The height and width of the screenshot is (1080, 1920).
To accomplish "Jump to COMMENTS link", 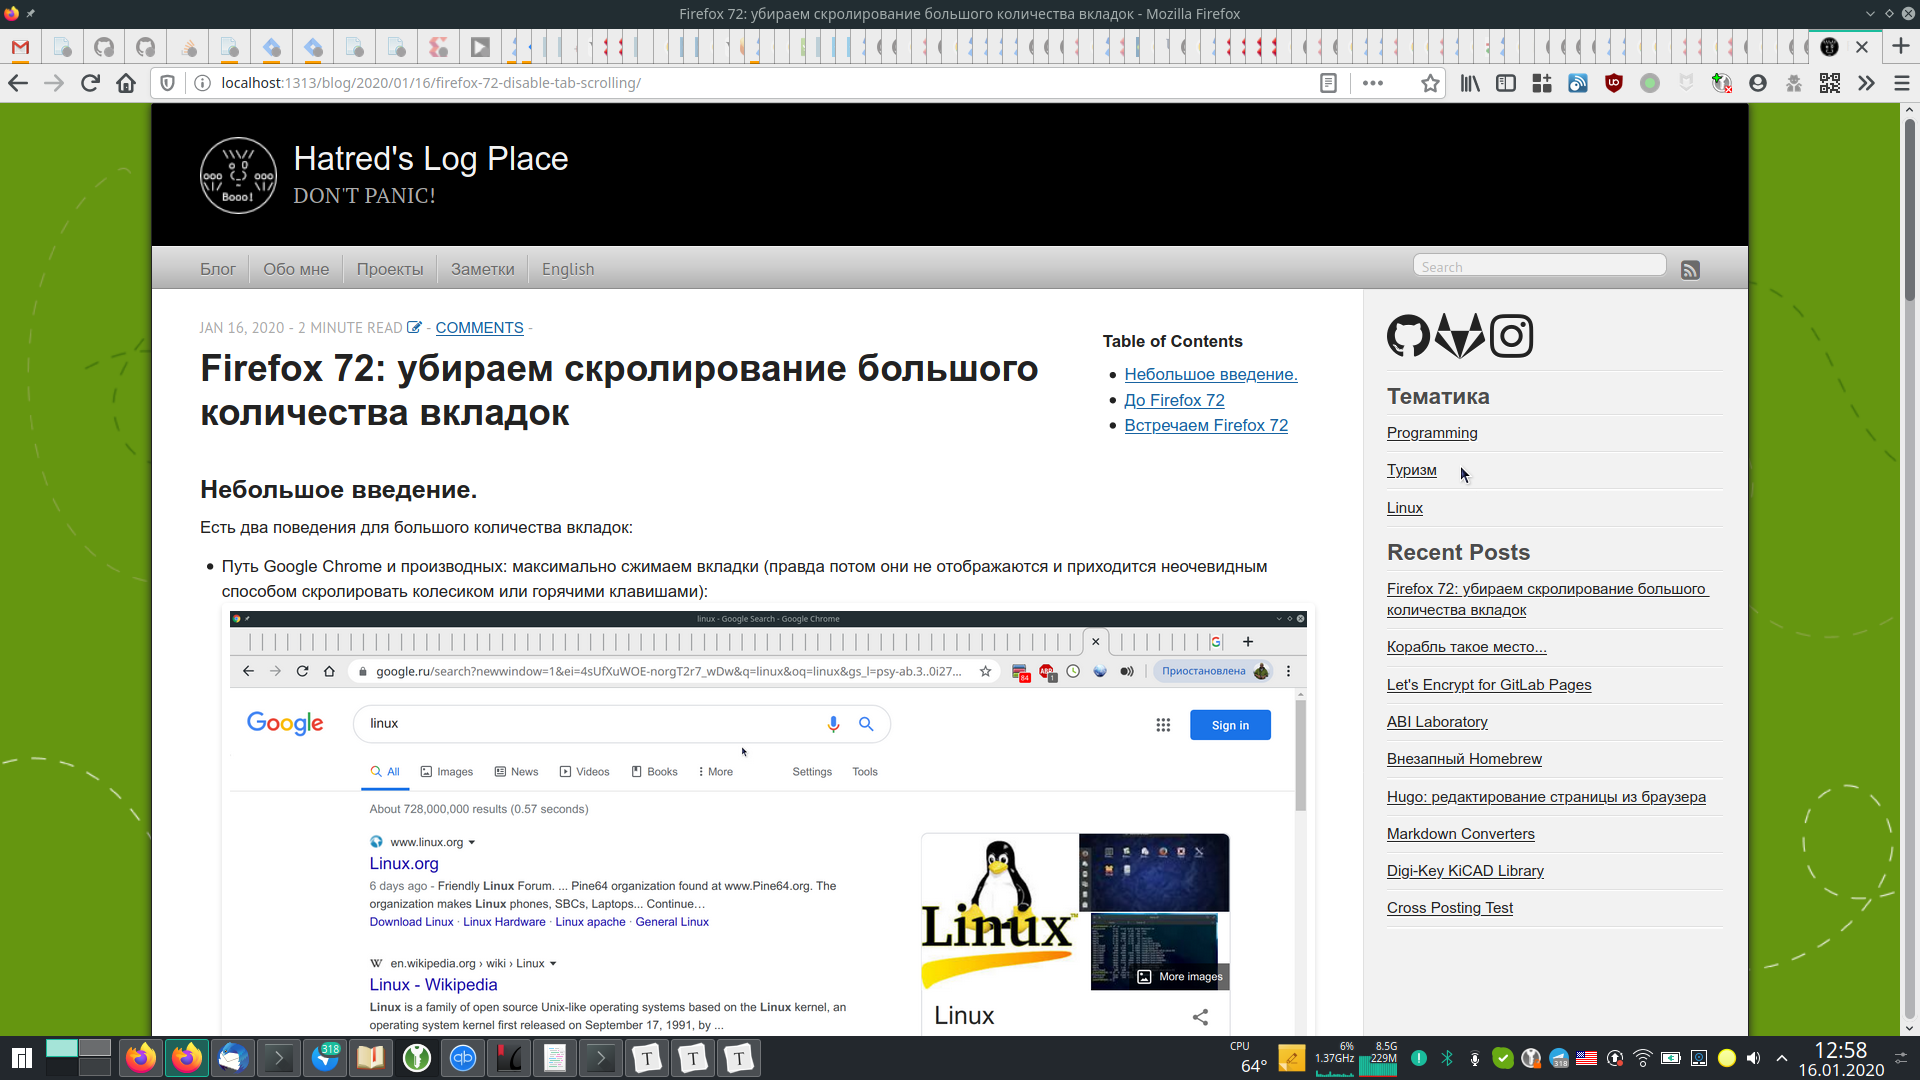I will (479, 328).
